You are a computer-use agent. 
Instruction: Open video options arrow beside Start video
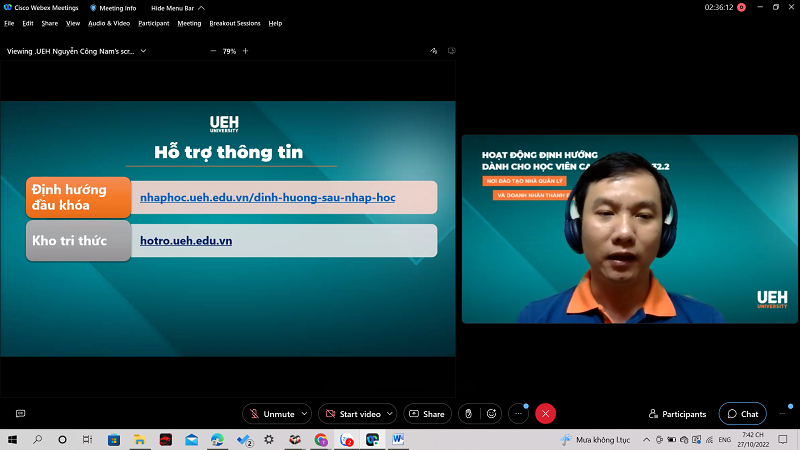[390, 414]
